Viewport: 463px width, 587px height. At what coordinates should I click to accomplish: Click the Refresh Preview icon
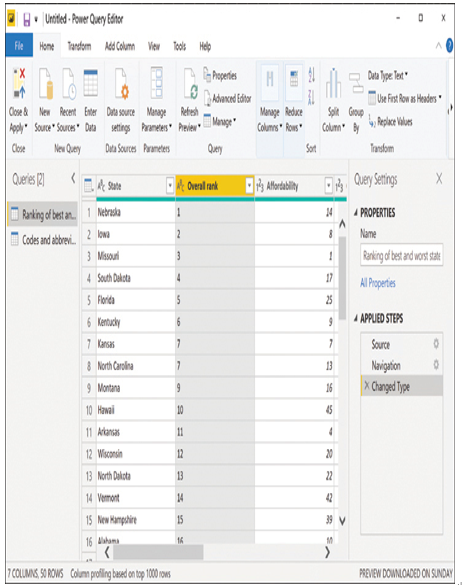[190, 84]
